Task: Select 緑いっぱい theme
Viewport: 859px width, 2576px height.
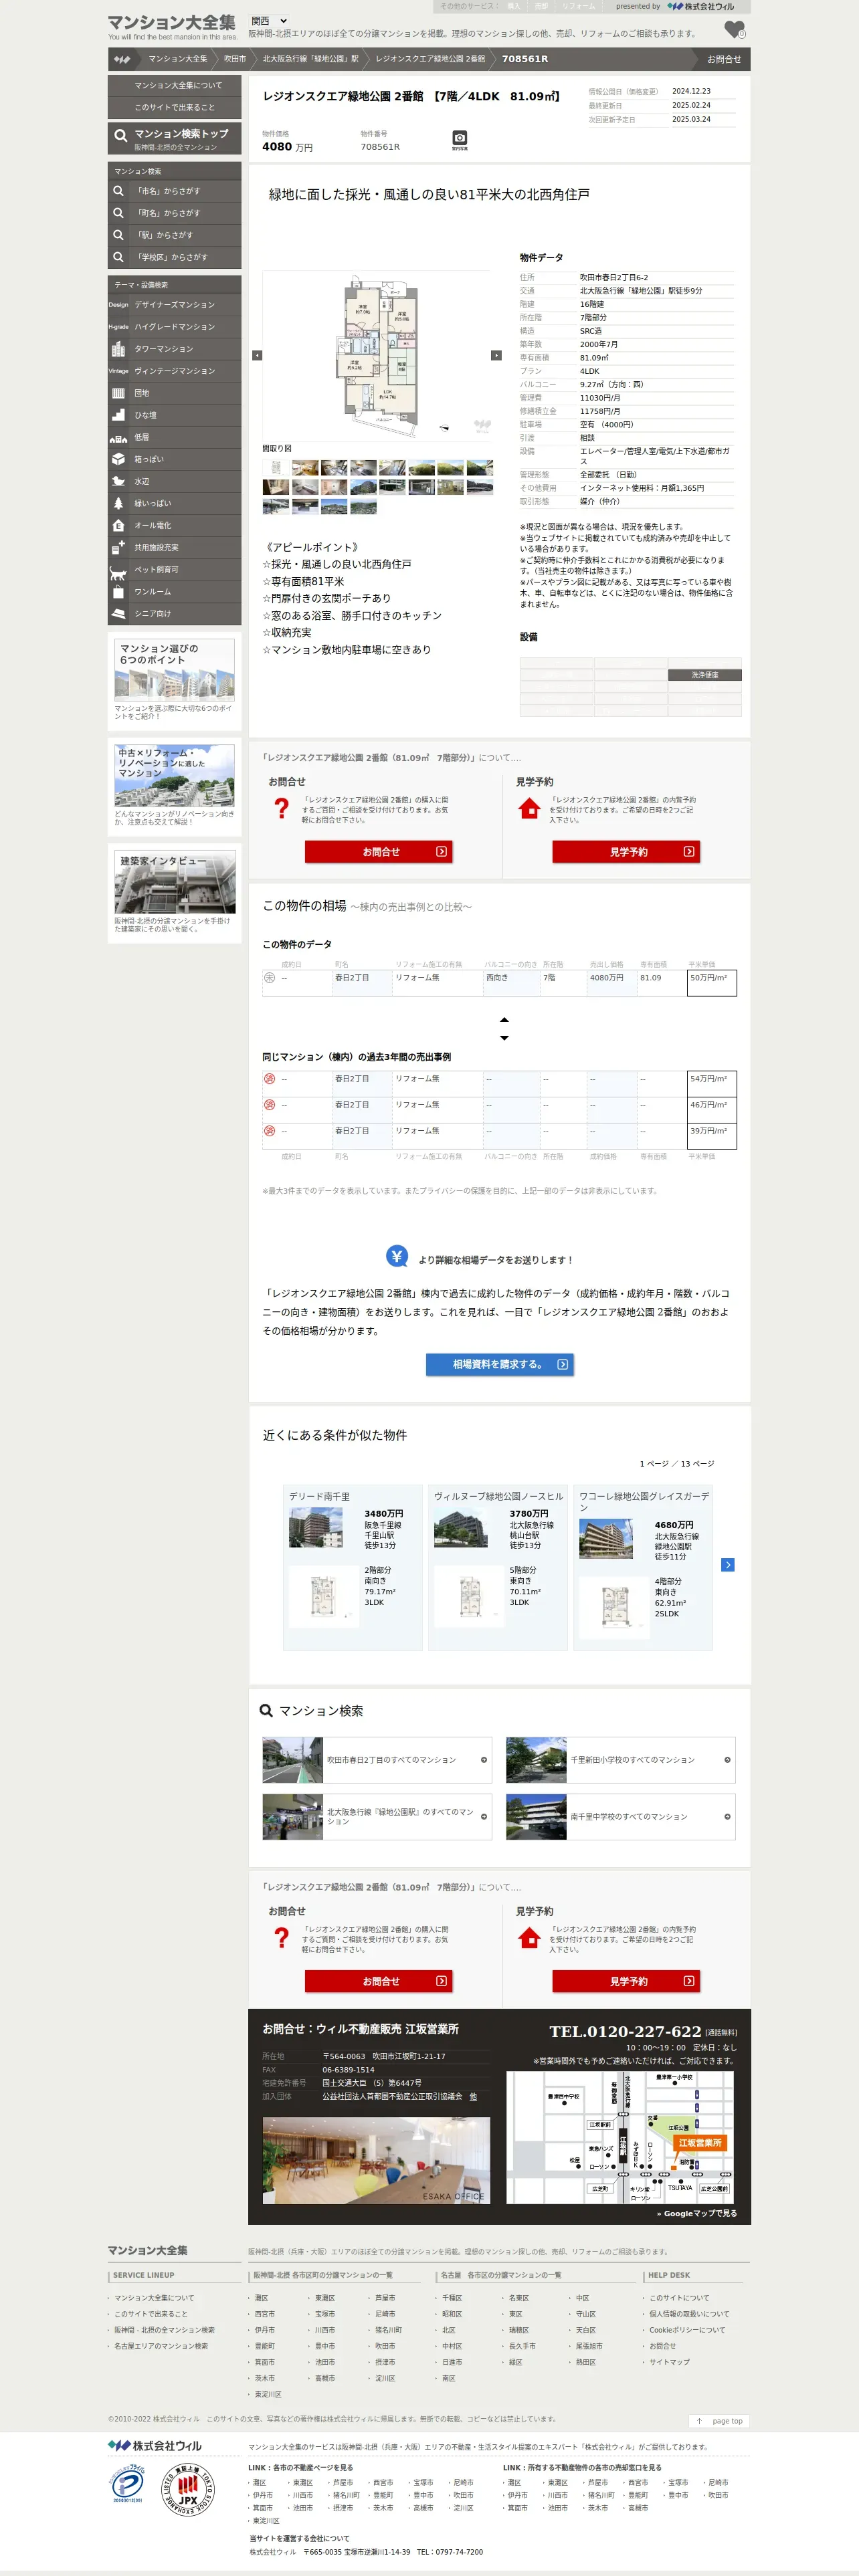Action: (x=175, y=503)
